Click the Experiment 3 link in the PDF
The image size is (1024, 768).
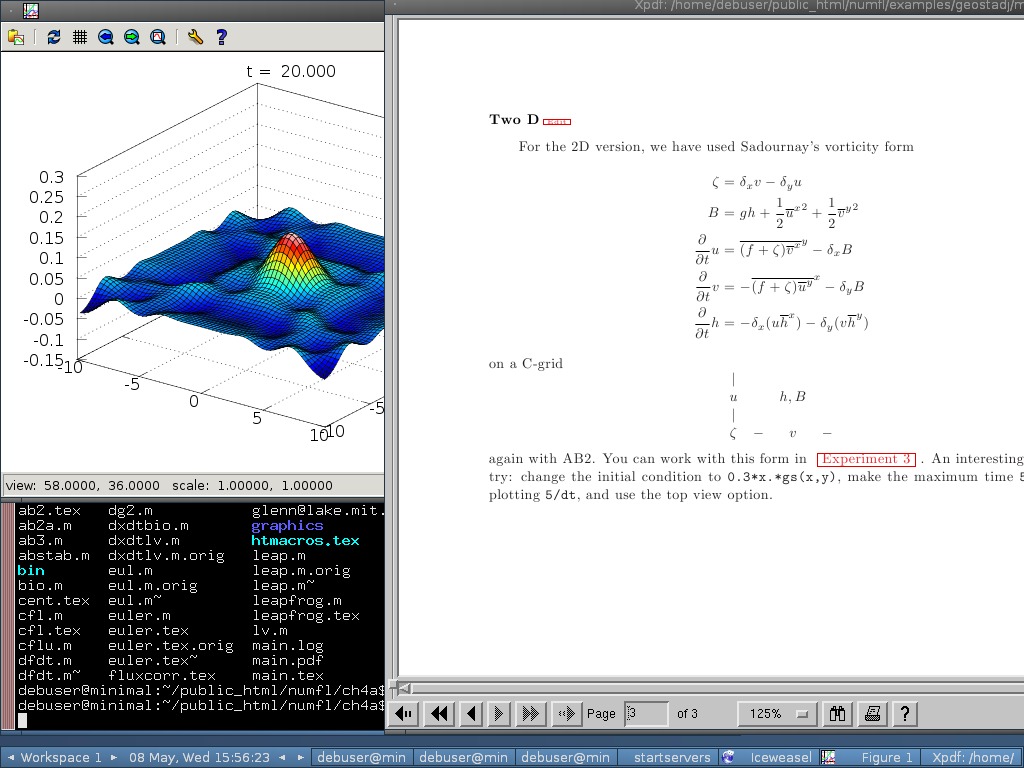(x=866, y=459)
